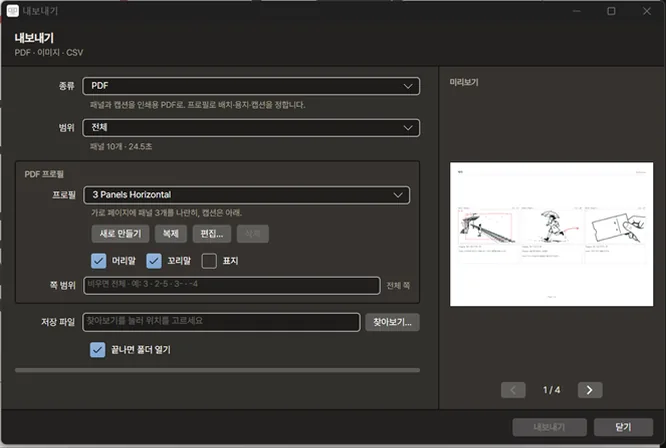Toggle the 끝나면 폴더 열기 checkbox
The image size is (666, 448).
click(x=98, y=349)
